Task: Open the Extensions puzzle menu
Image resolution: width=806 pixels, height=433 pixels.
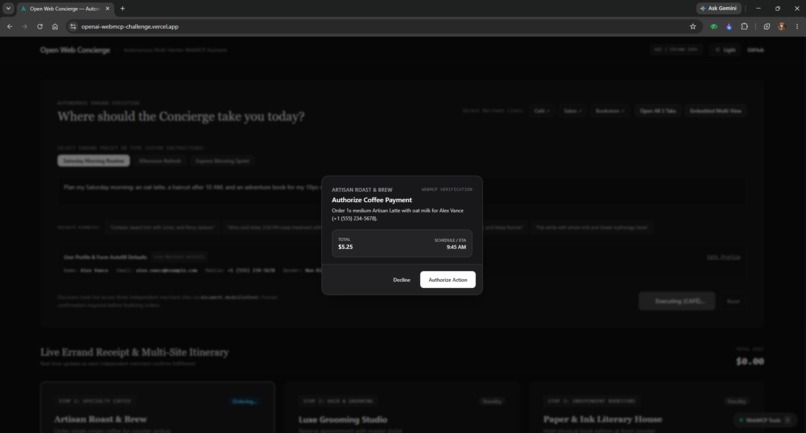Action: point(744,26)
